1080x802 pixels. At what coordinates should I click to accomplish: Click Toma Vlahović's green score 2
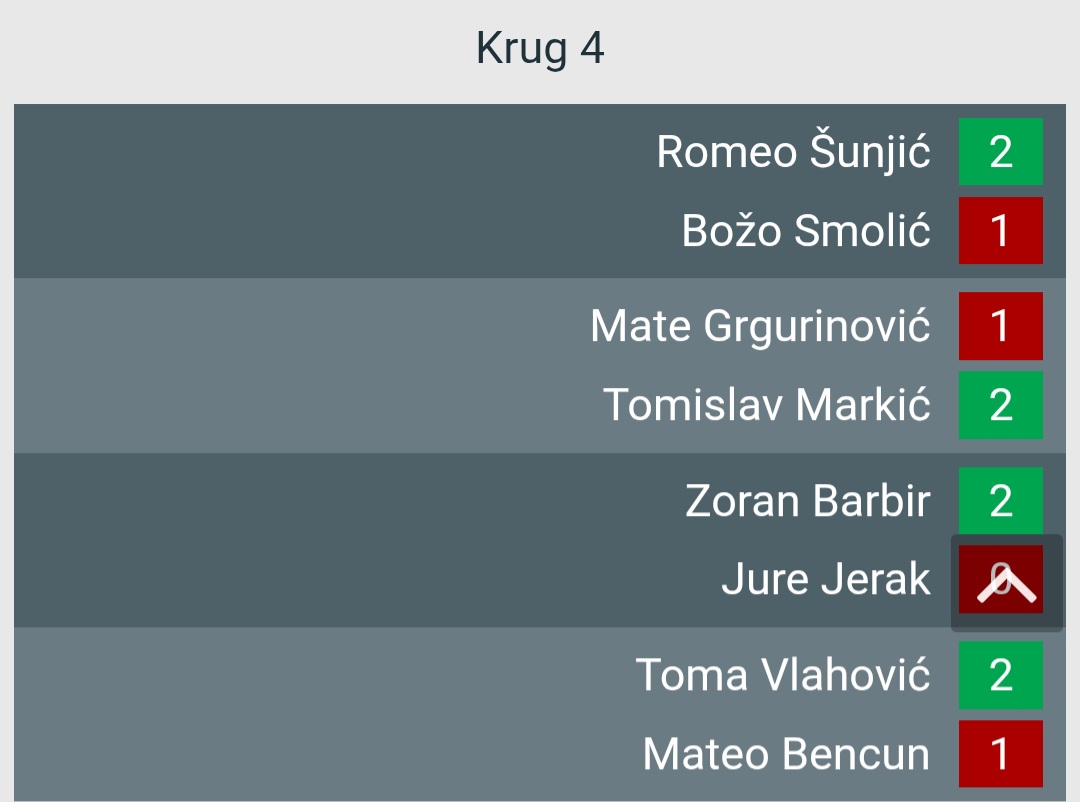(x=1001, y=675)
